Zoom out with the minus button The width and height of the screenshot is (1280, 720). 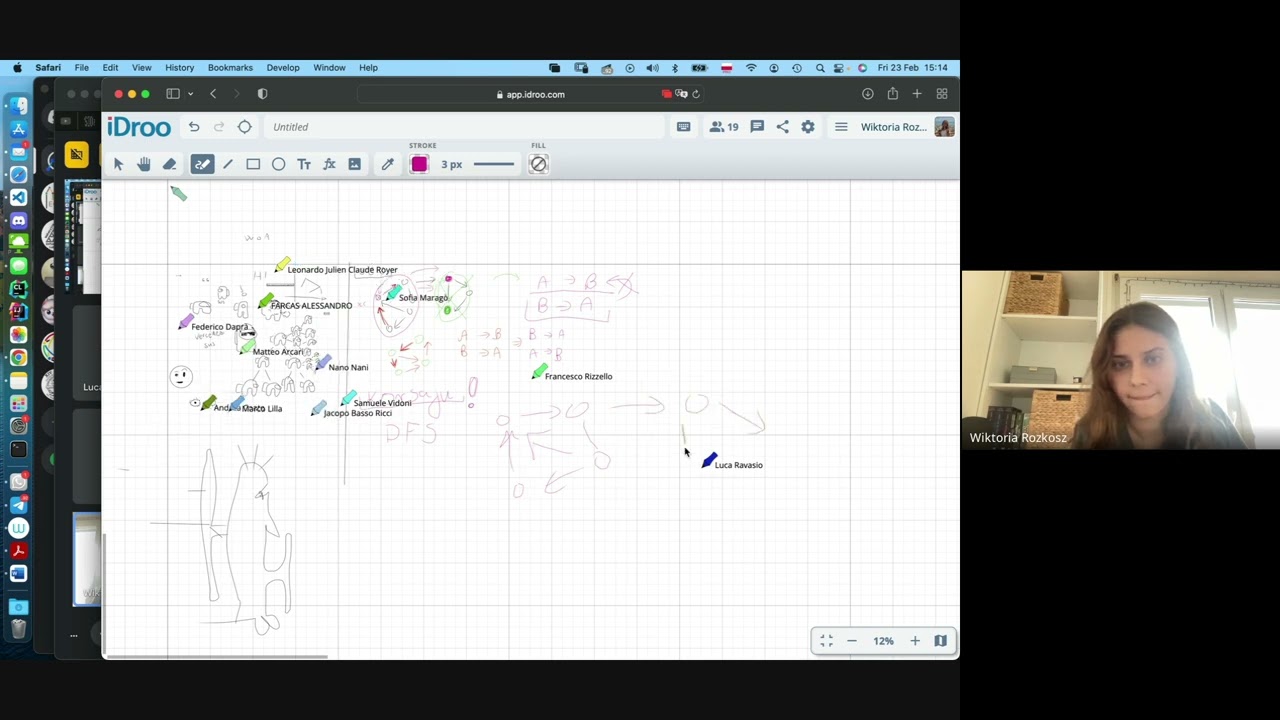(852, 641)
